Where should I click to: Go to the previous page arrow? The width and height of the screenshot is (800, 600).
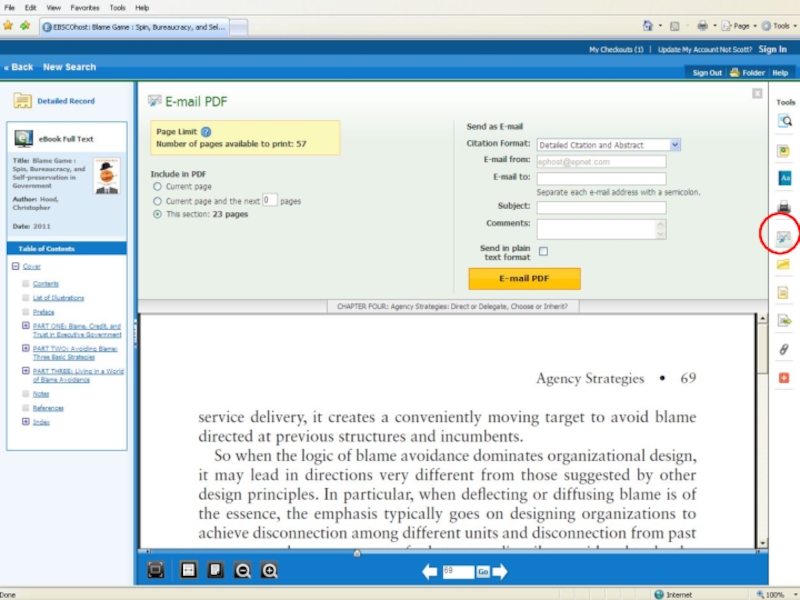click(429, 572)
